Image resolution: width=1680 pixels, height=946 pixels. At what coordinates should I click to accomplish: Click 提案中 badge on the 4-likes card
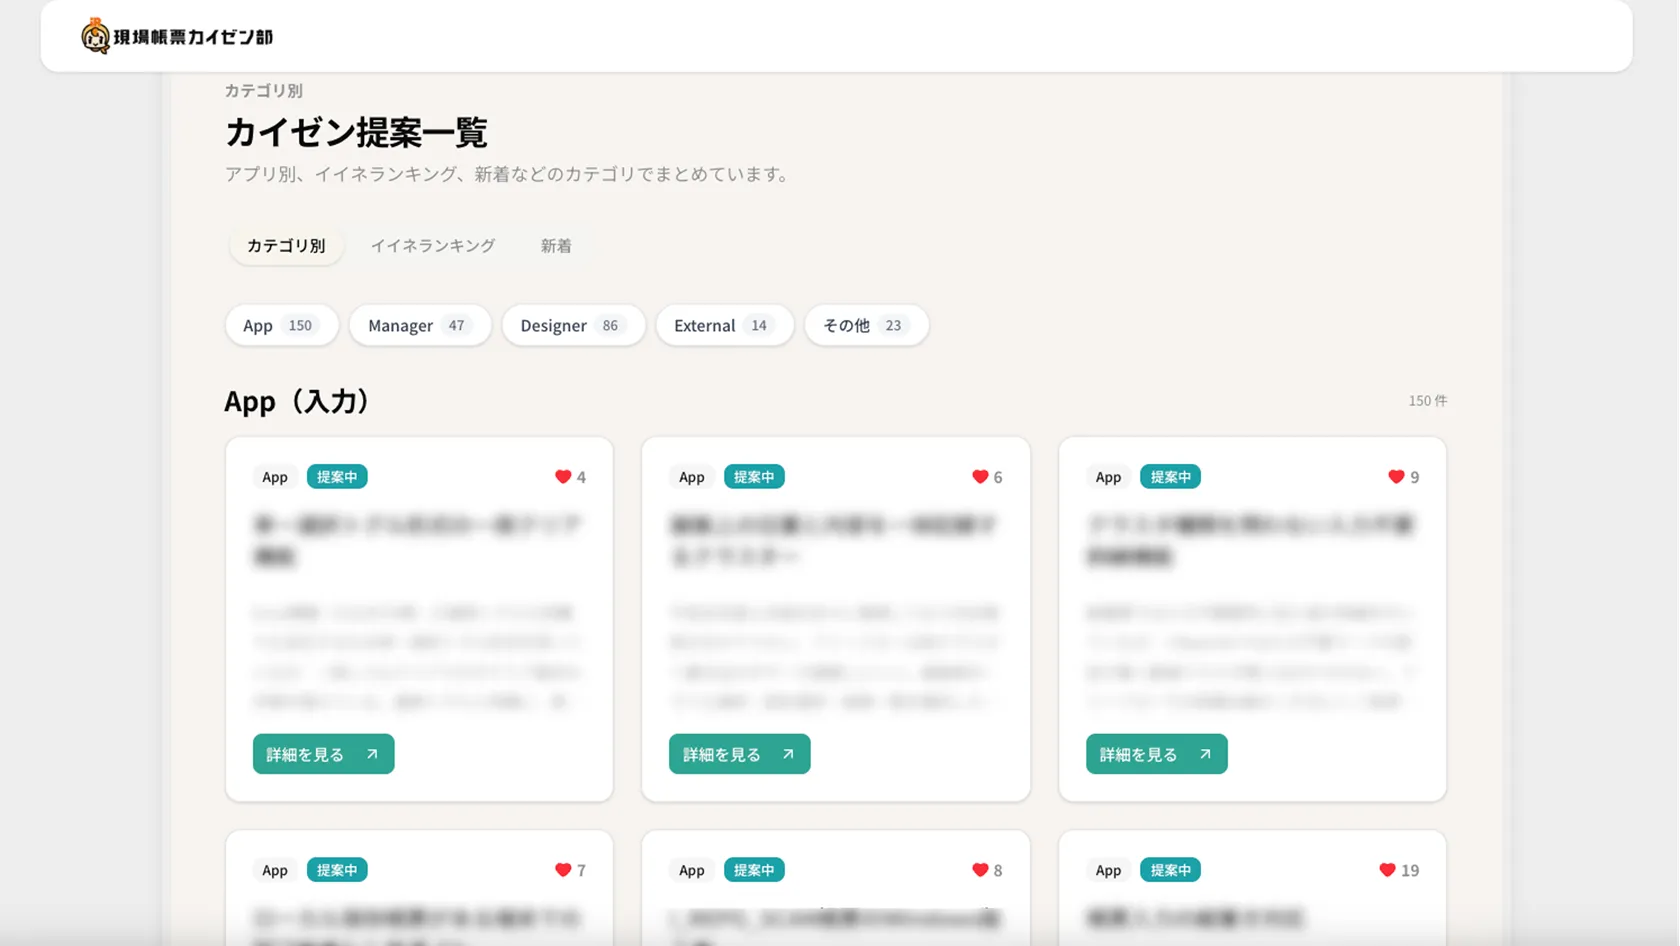pyautogui.click(x=337, y=477)
